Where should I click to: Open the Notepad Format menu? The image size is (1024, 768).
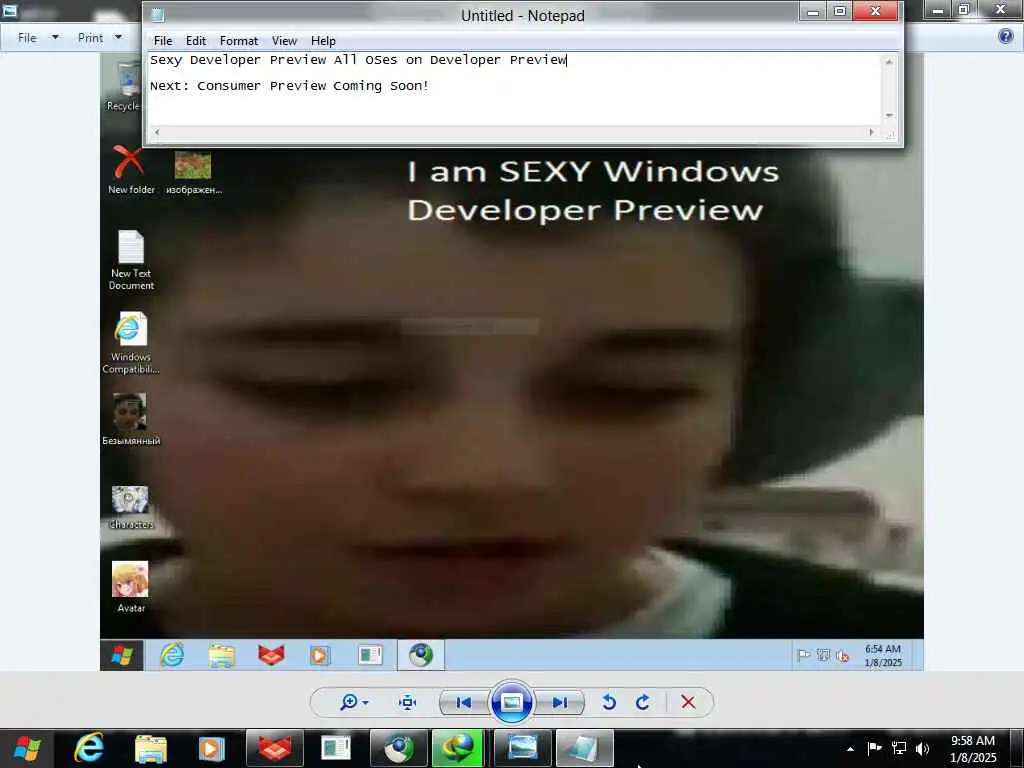[238, 40]
